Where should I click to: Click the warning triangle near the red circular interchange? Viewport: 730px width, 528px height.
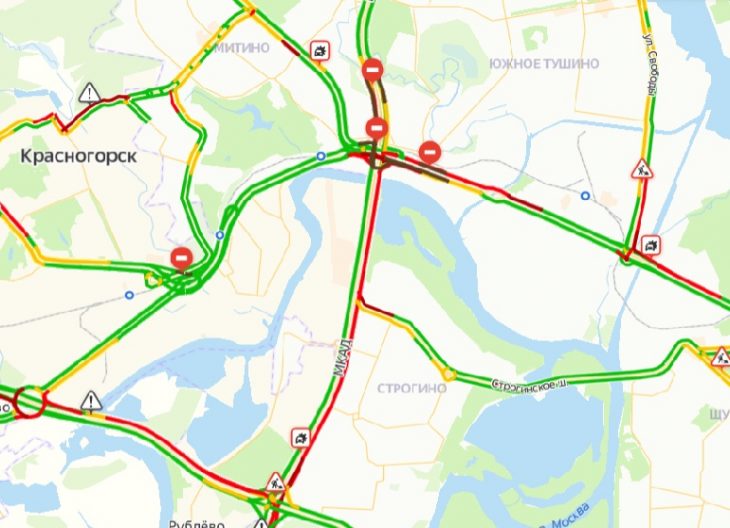tap(91, 402)
